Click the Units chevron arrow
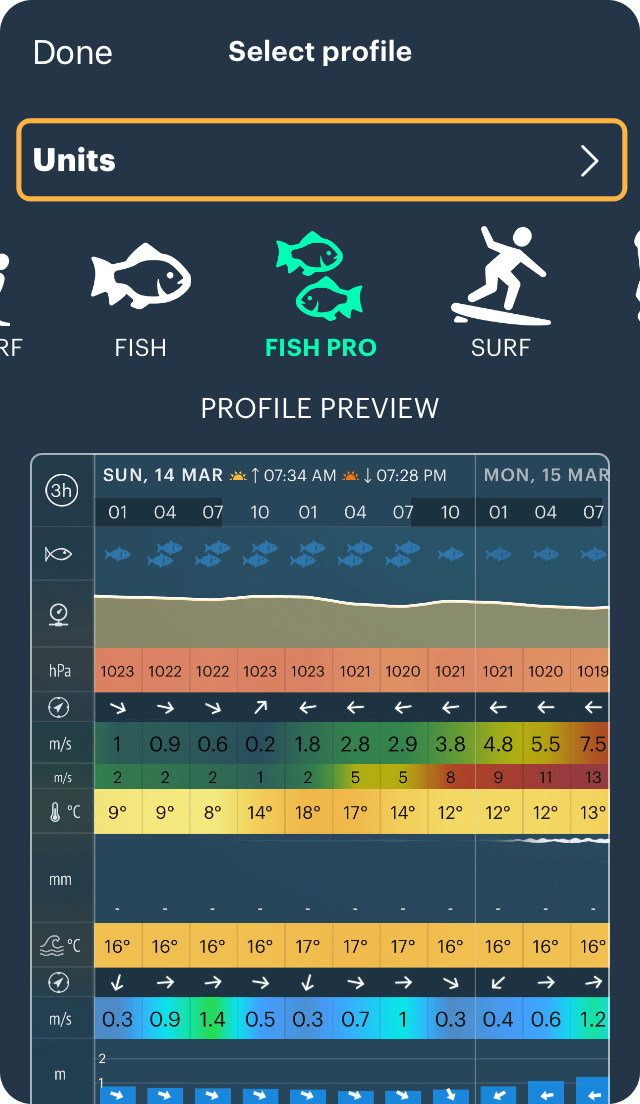The width and height of the screenshot is (640, 1104). (x=590, y=160)
